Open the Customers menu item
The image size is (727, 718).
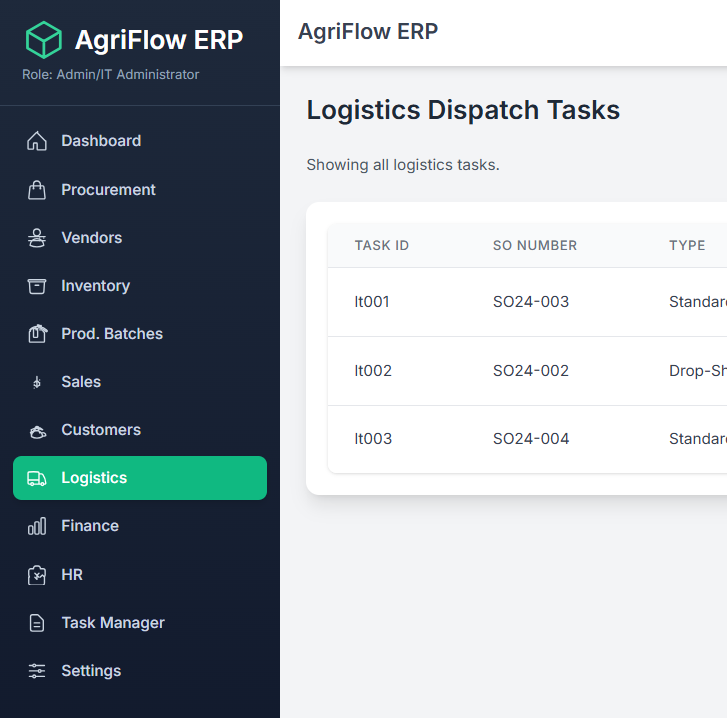coord(100,430)
